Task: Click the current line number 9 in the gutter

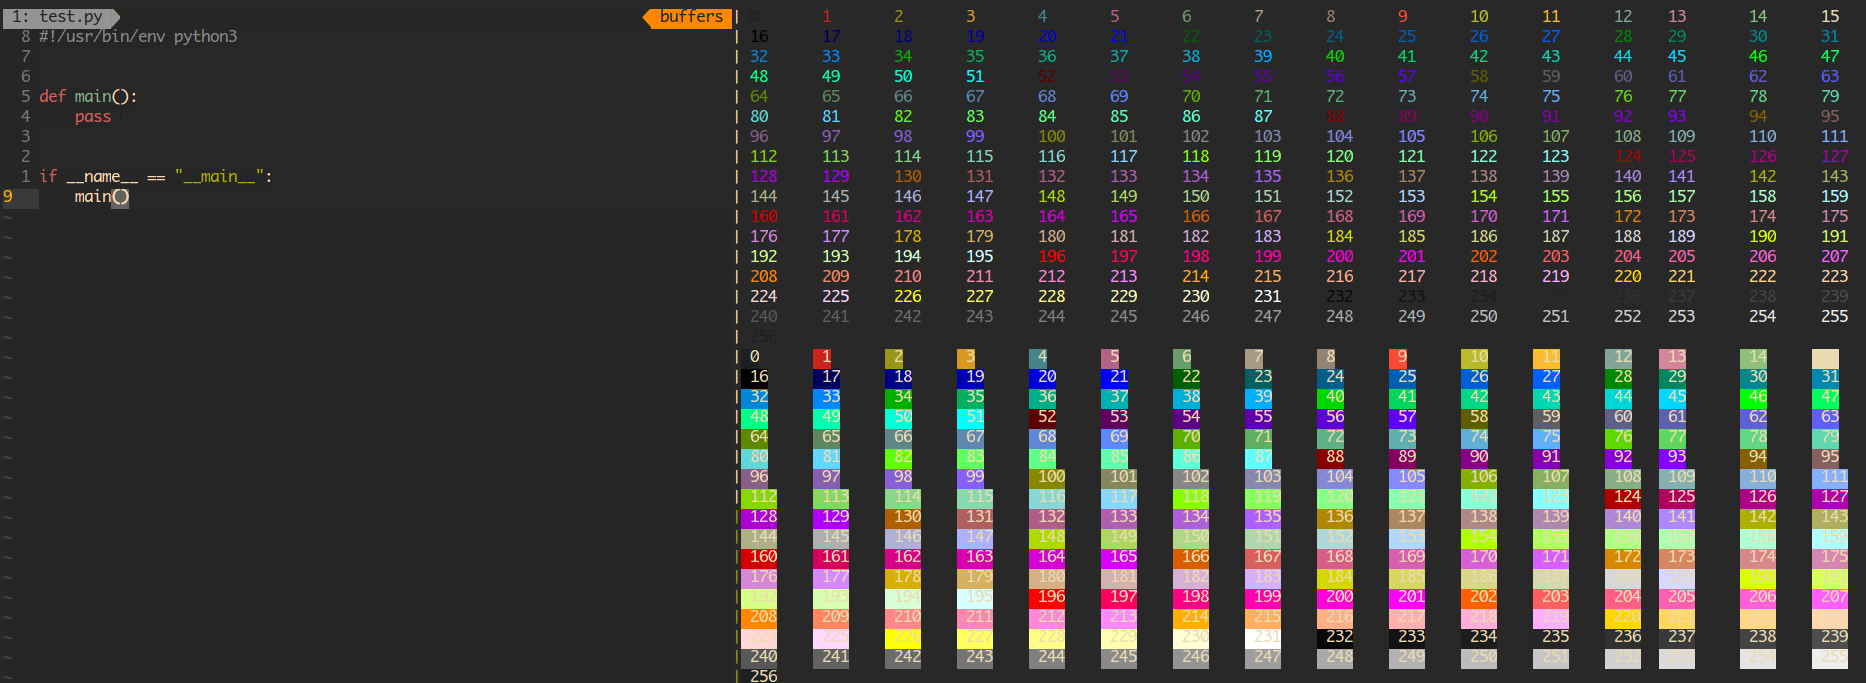Action: coord(8,196)
